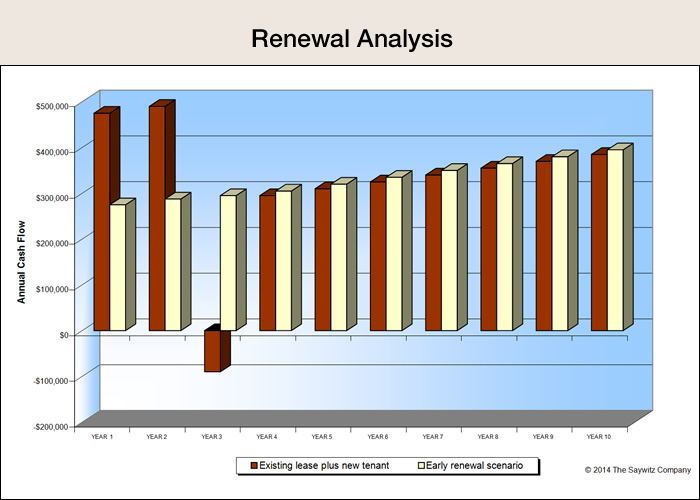Click the -$200,000 axis value
This screenshot has width=700, height=500.
51,427
